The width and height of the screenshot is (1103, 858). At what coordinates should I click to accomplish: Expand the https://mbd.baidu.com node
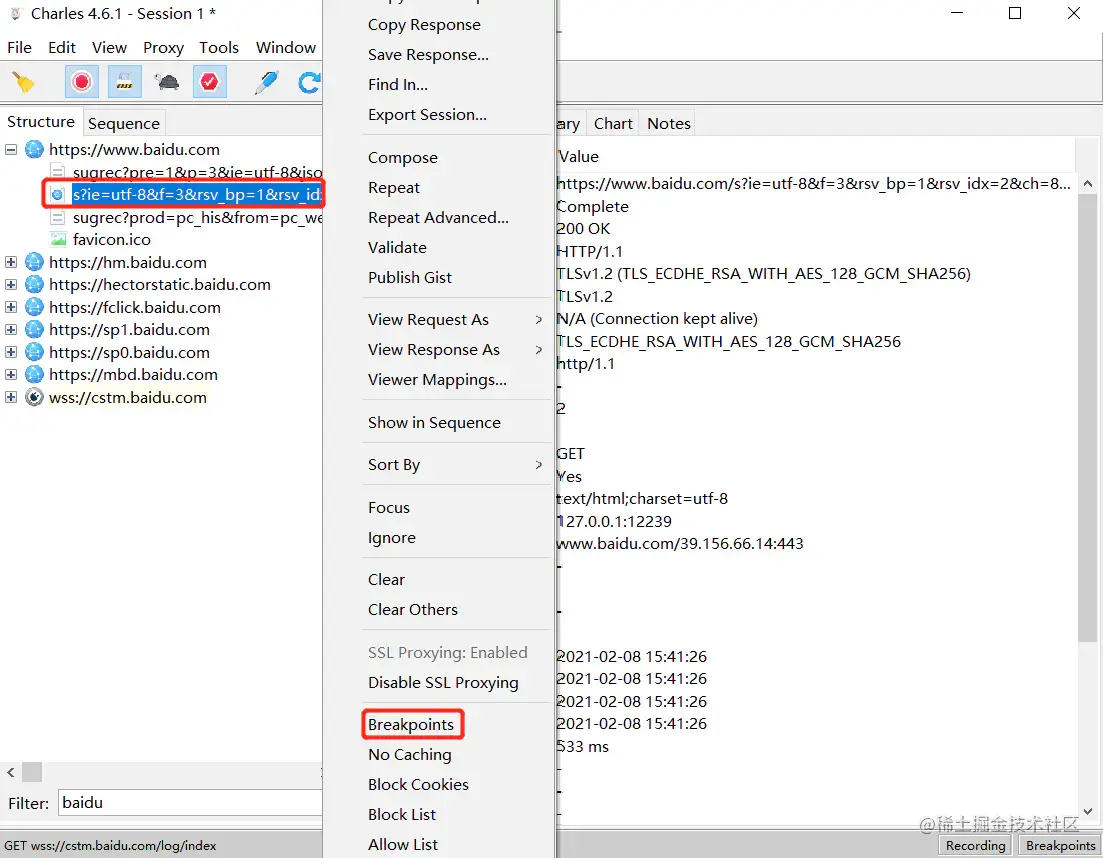pyautogui.click(x=11, y=374)
